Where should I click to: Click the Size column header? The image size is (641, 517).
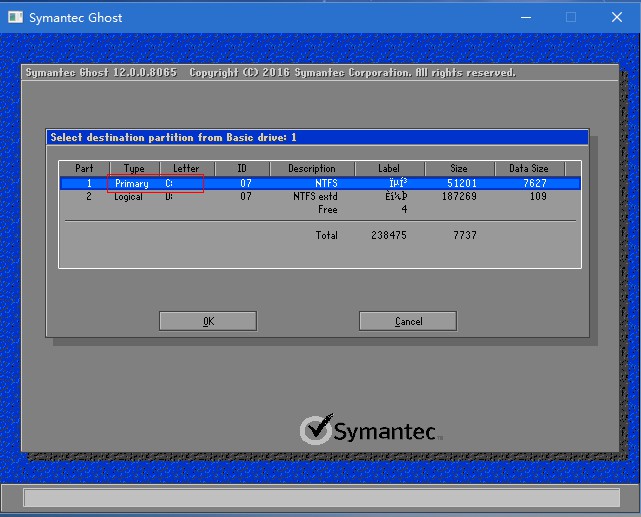[458, 168]
